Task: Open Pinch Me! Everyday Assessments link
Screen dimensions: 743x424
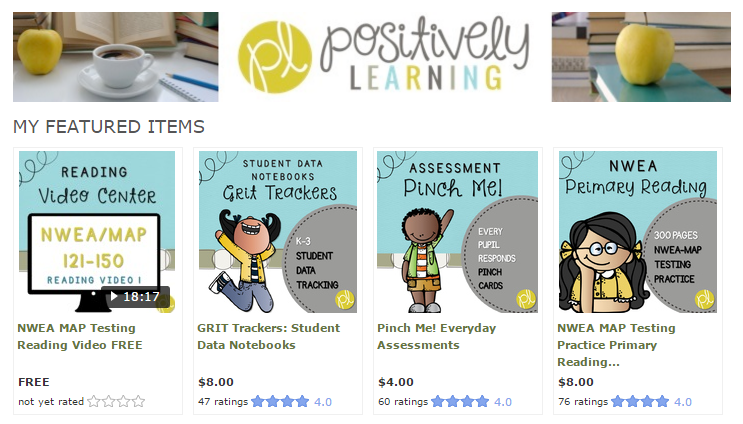Action: 436,336
